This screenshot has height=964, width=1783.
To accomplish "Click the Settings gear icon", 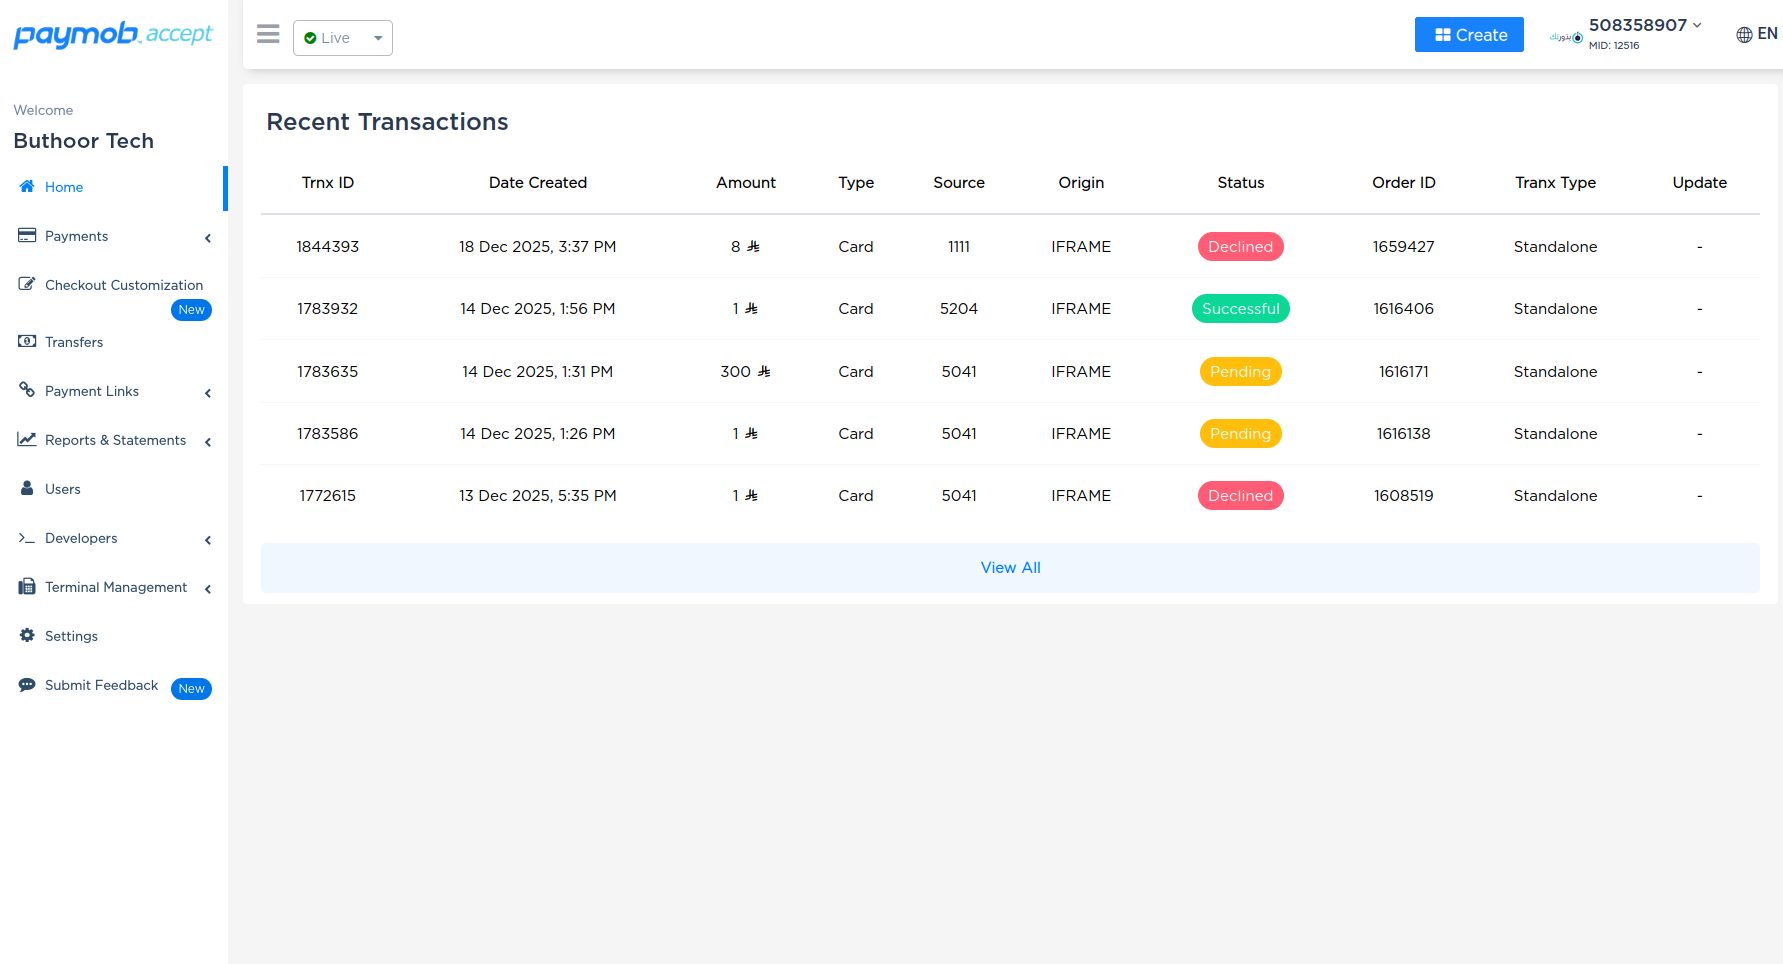I will point(27,636).
